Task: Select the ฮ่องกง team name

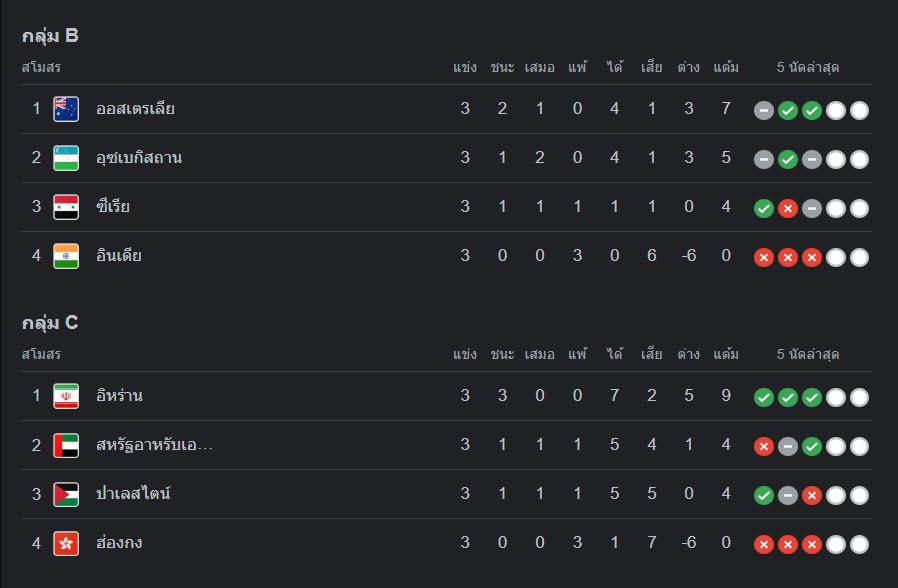Action: [x=119, y=543]
